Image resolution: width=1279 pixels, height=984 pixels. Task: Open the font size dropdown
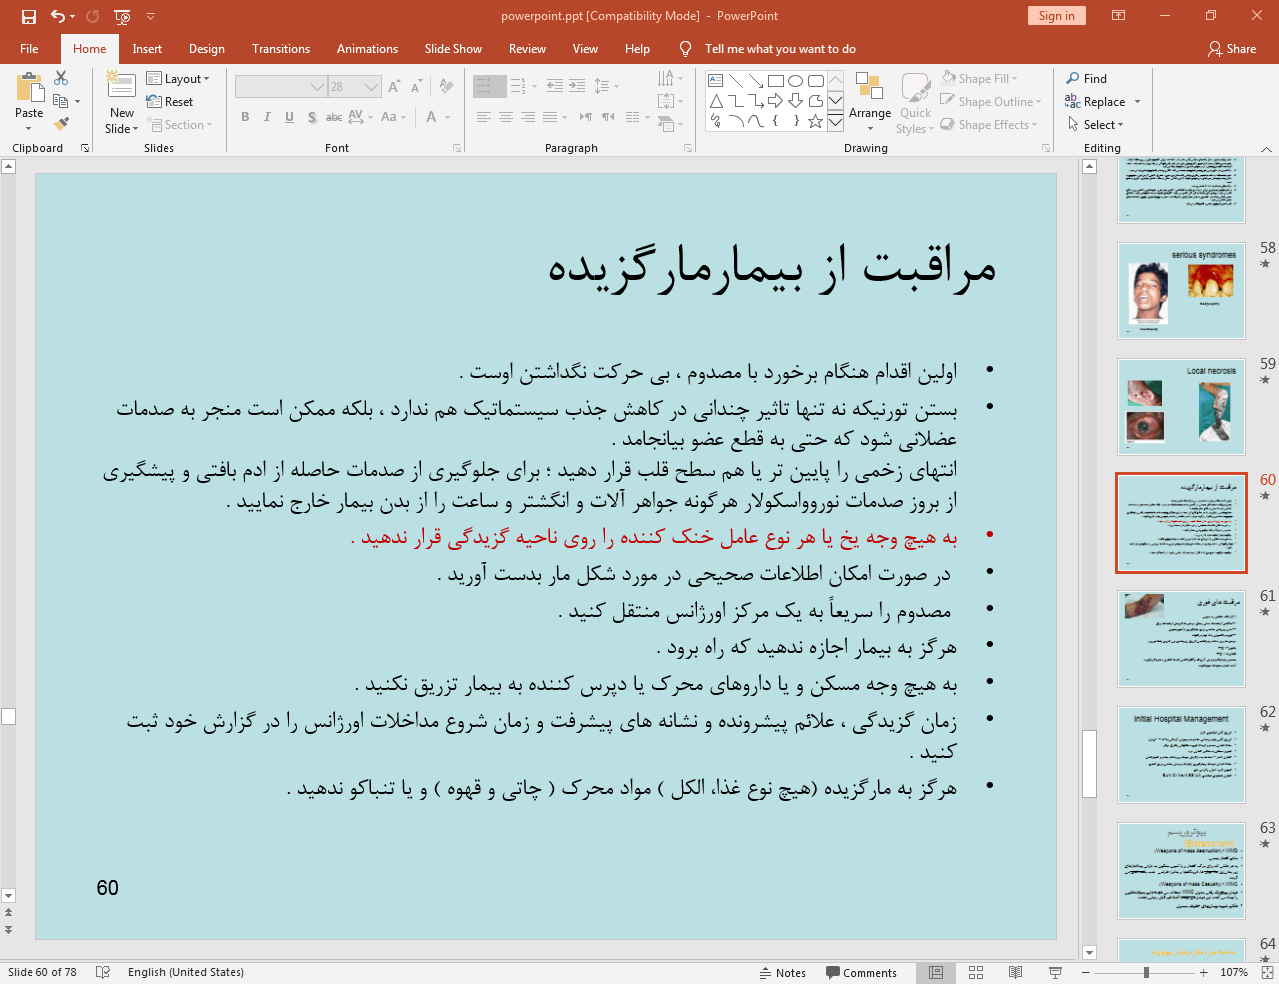[372, 87]
